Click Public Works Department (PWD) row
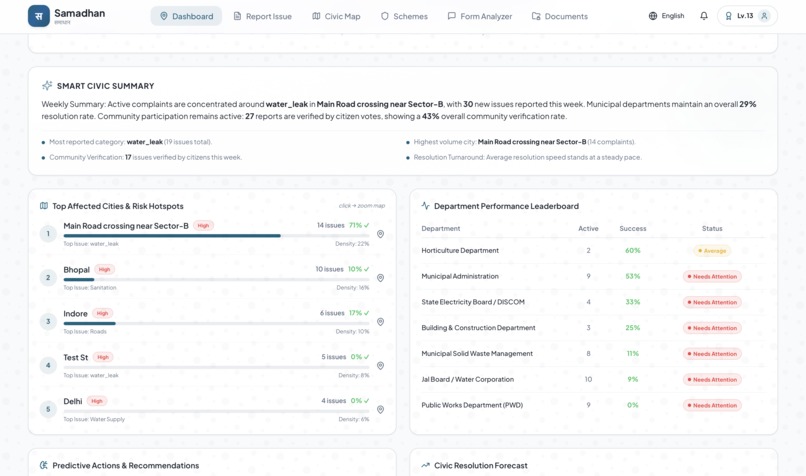806x476 pixels. 593,405
